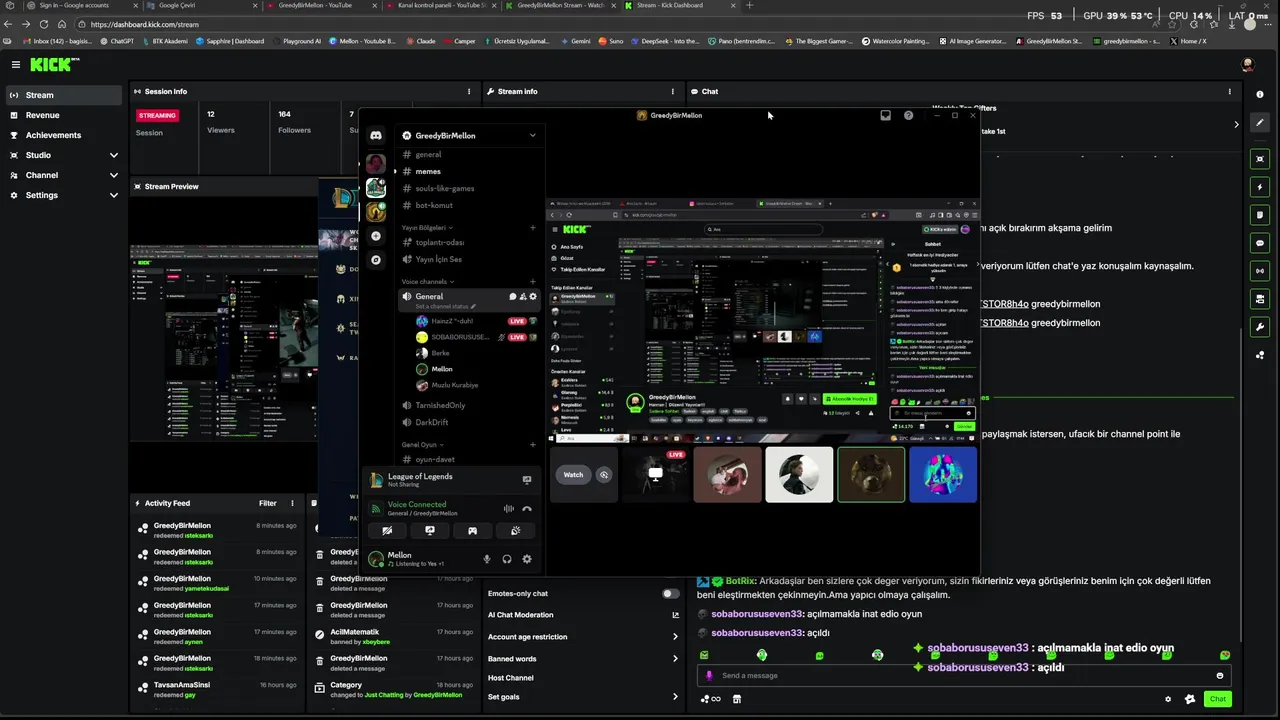This screenshot has width=1280, height=720.
Task: Switch to GreedyBirMellon - YouTube browser tab
Action: tap(321, 5)
